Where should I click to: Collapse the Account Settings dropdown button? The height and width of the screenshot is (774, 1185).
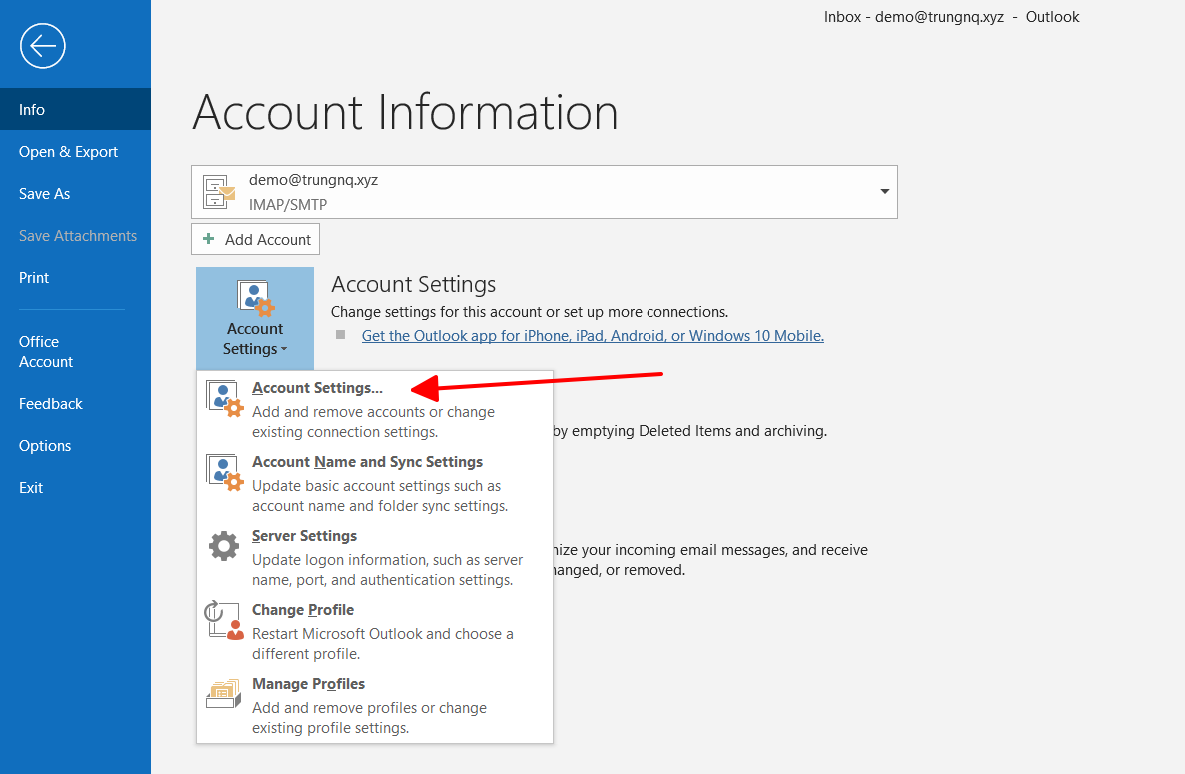pos(255,318)
